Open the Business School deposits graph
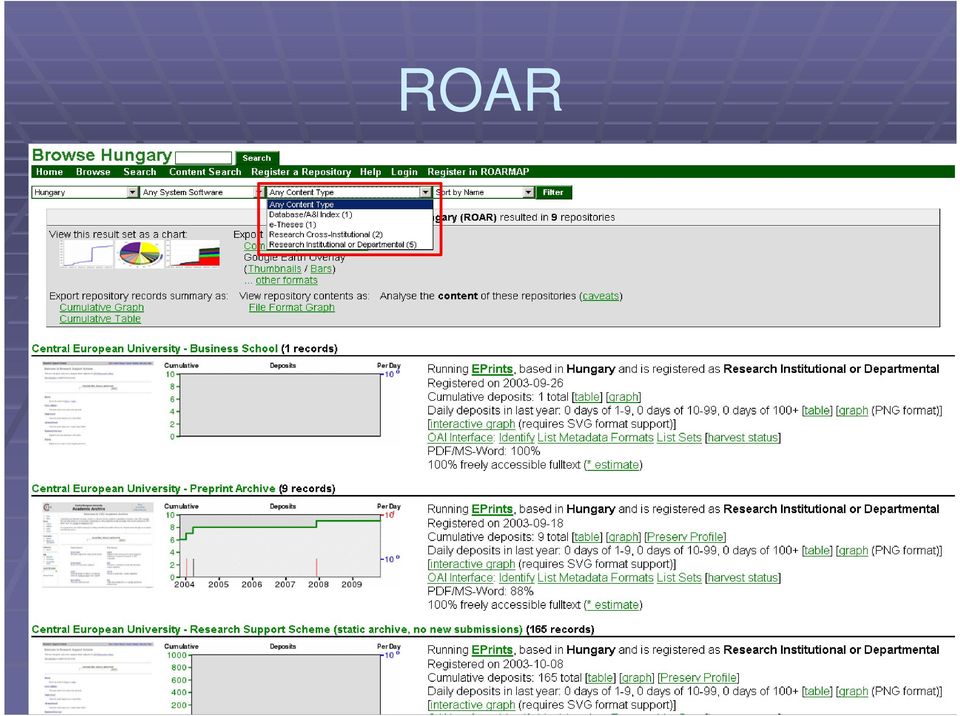 pyautogui.click(x=282, y=402)
